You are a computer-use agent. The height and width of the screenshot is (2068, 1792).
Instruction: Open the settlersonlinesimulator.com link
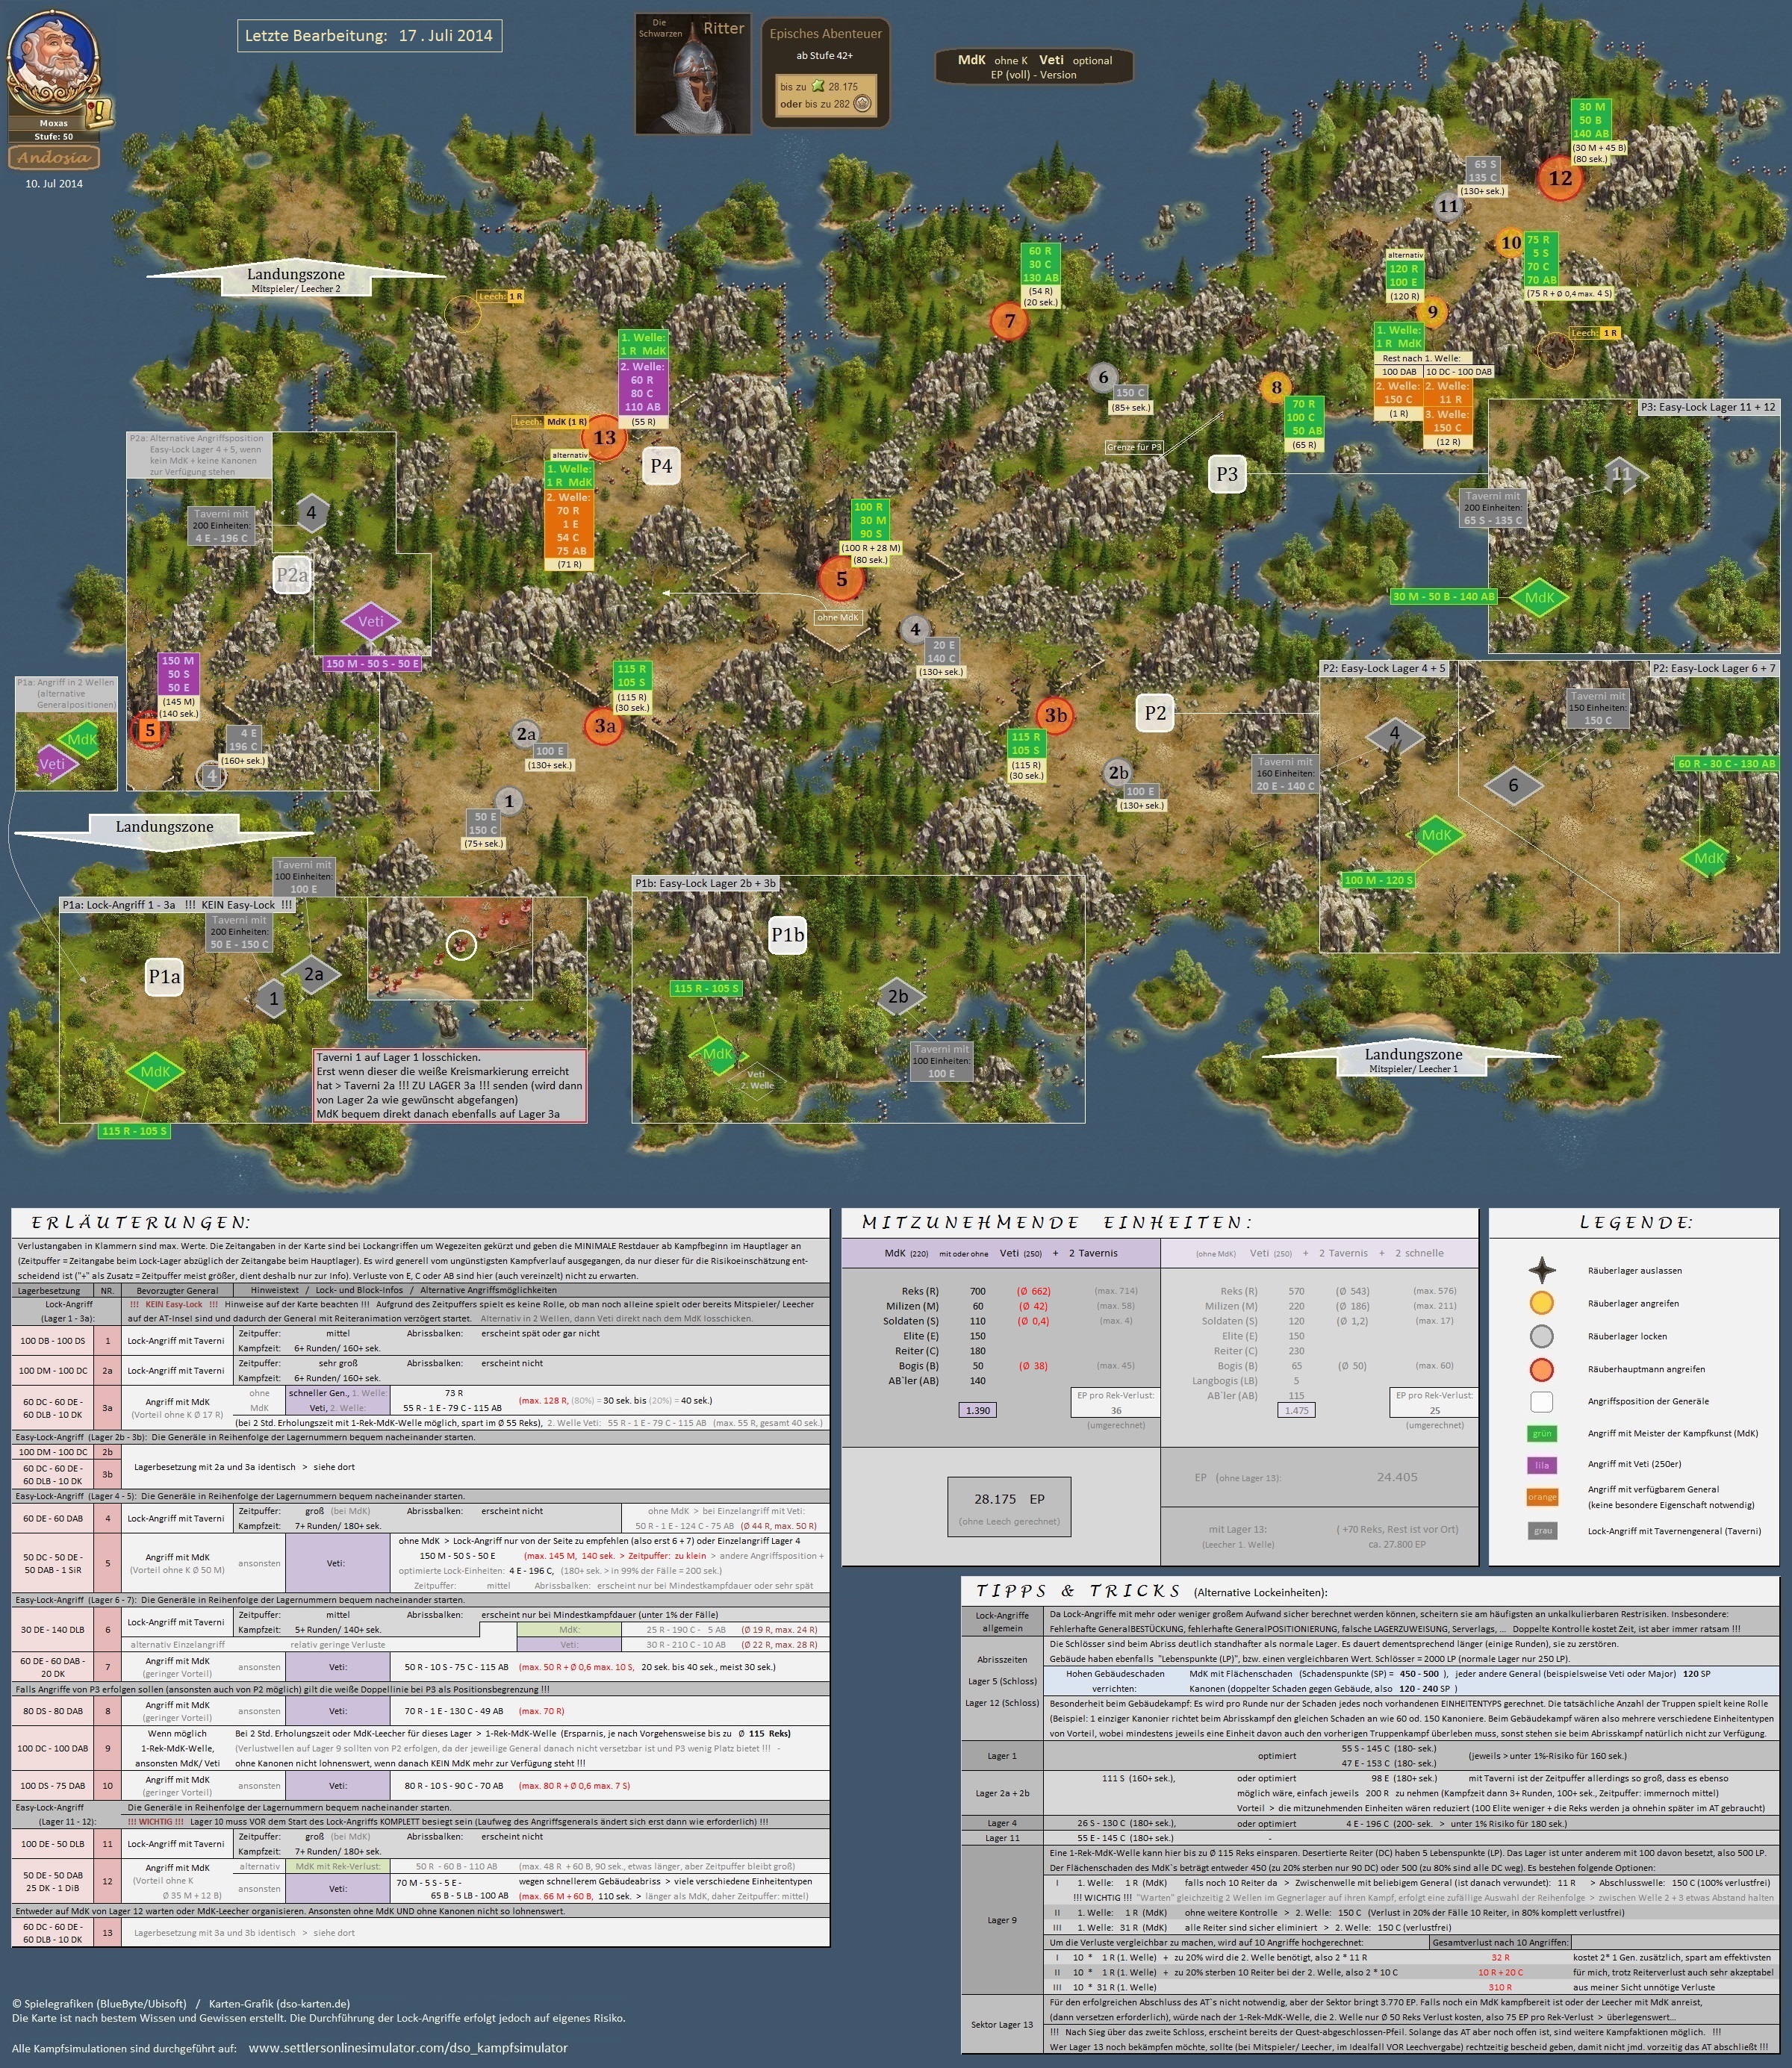[x=407, y=2047]
